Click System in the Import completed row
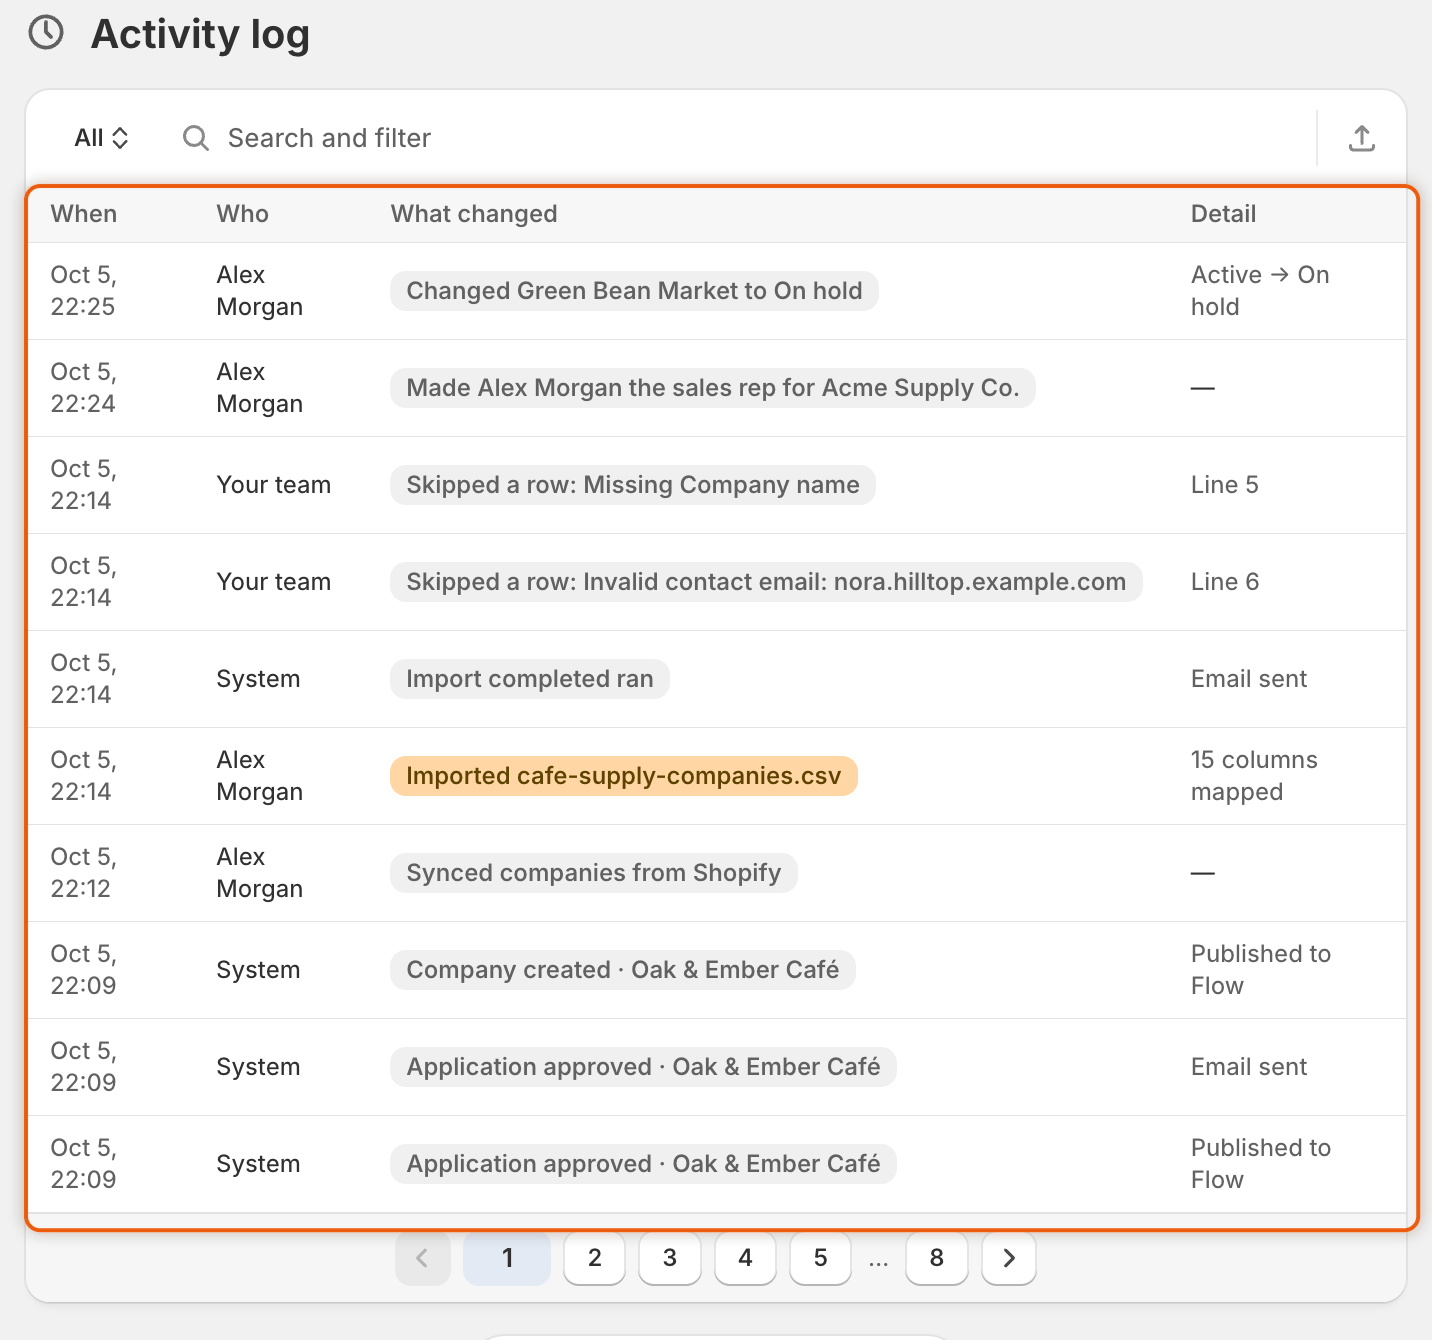Image resolution: width=1432 pixels, height=1340 pixels. pos(258,679)
